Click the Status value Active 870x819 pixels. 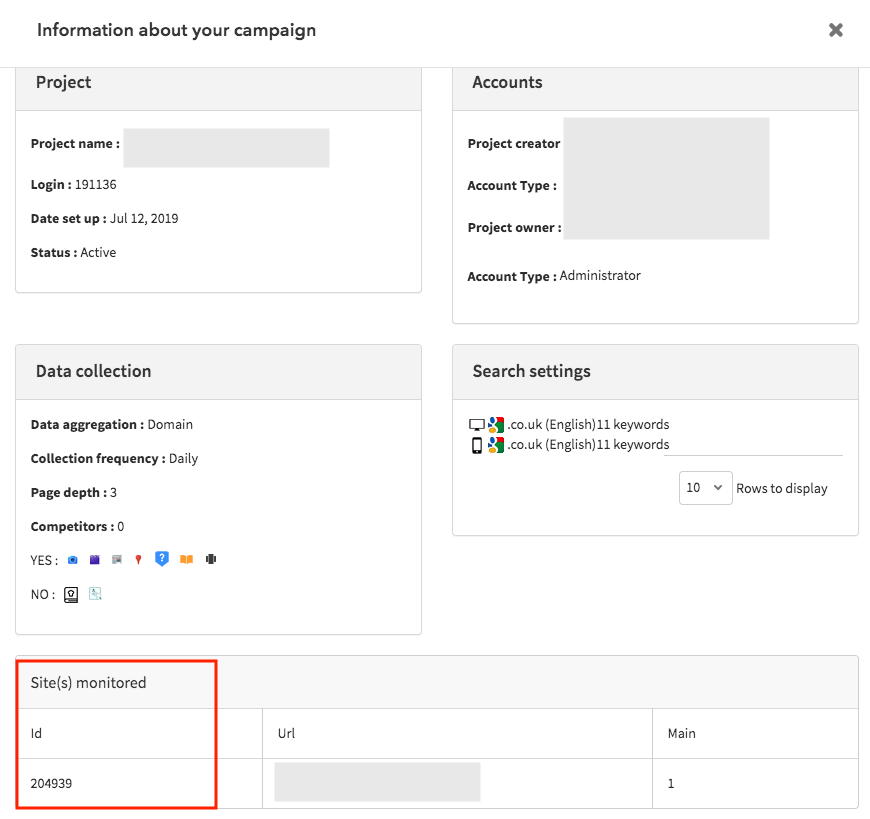(98, 252)
